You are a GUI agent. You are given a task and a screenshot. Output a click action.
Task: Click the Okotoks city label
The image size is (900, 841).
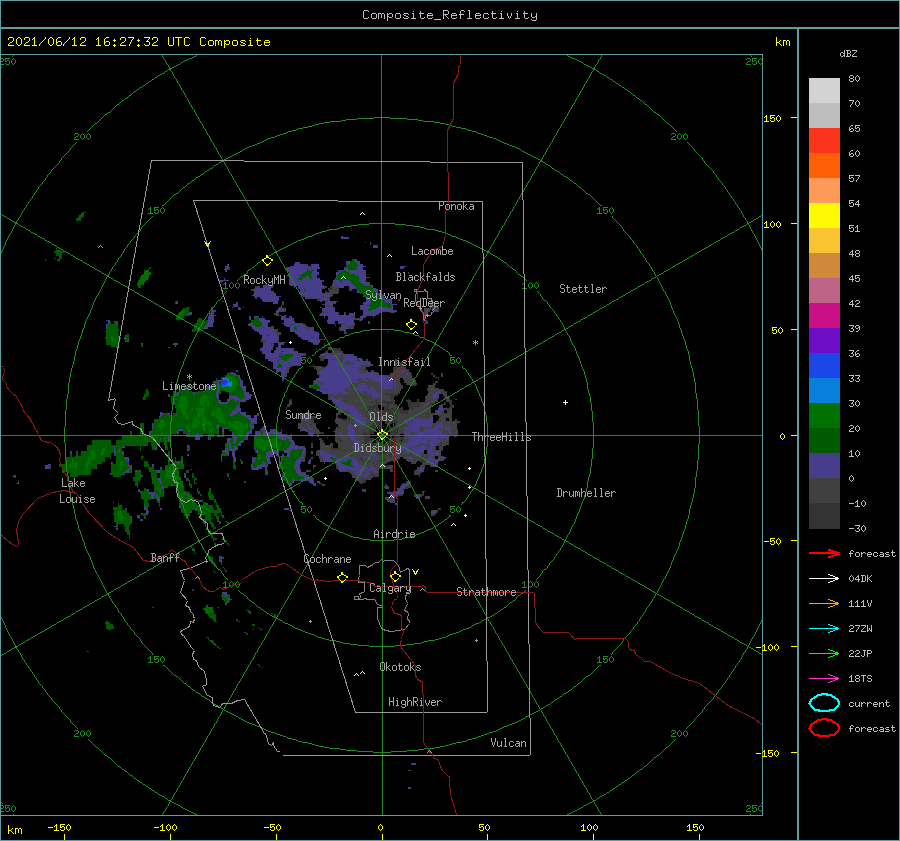[400, 667]
